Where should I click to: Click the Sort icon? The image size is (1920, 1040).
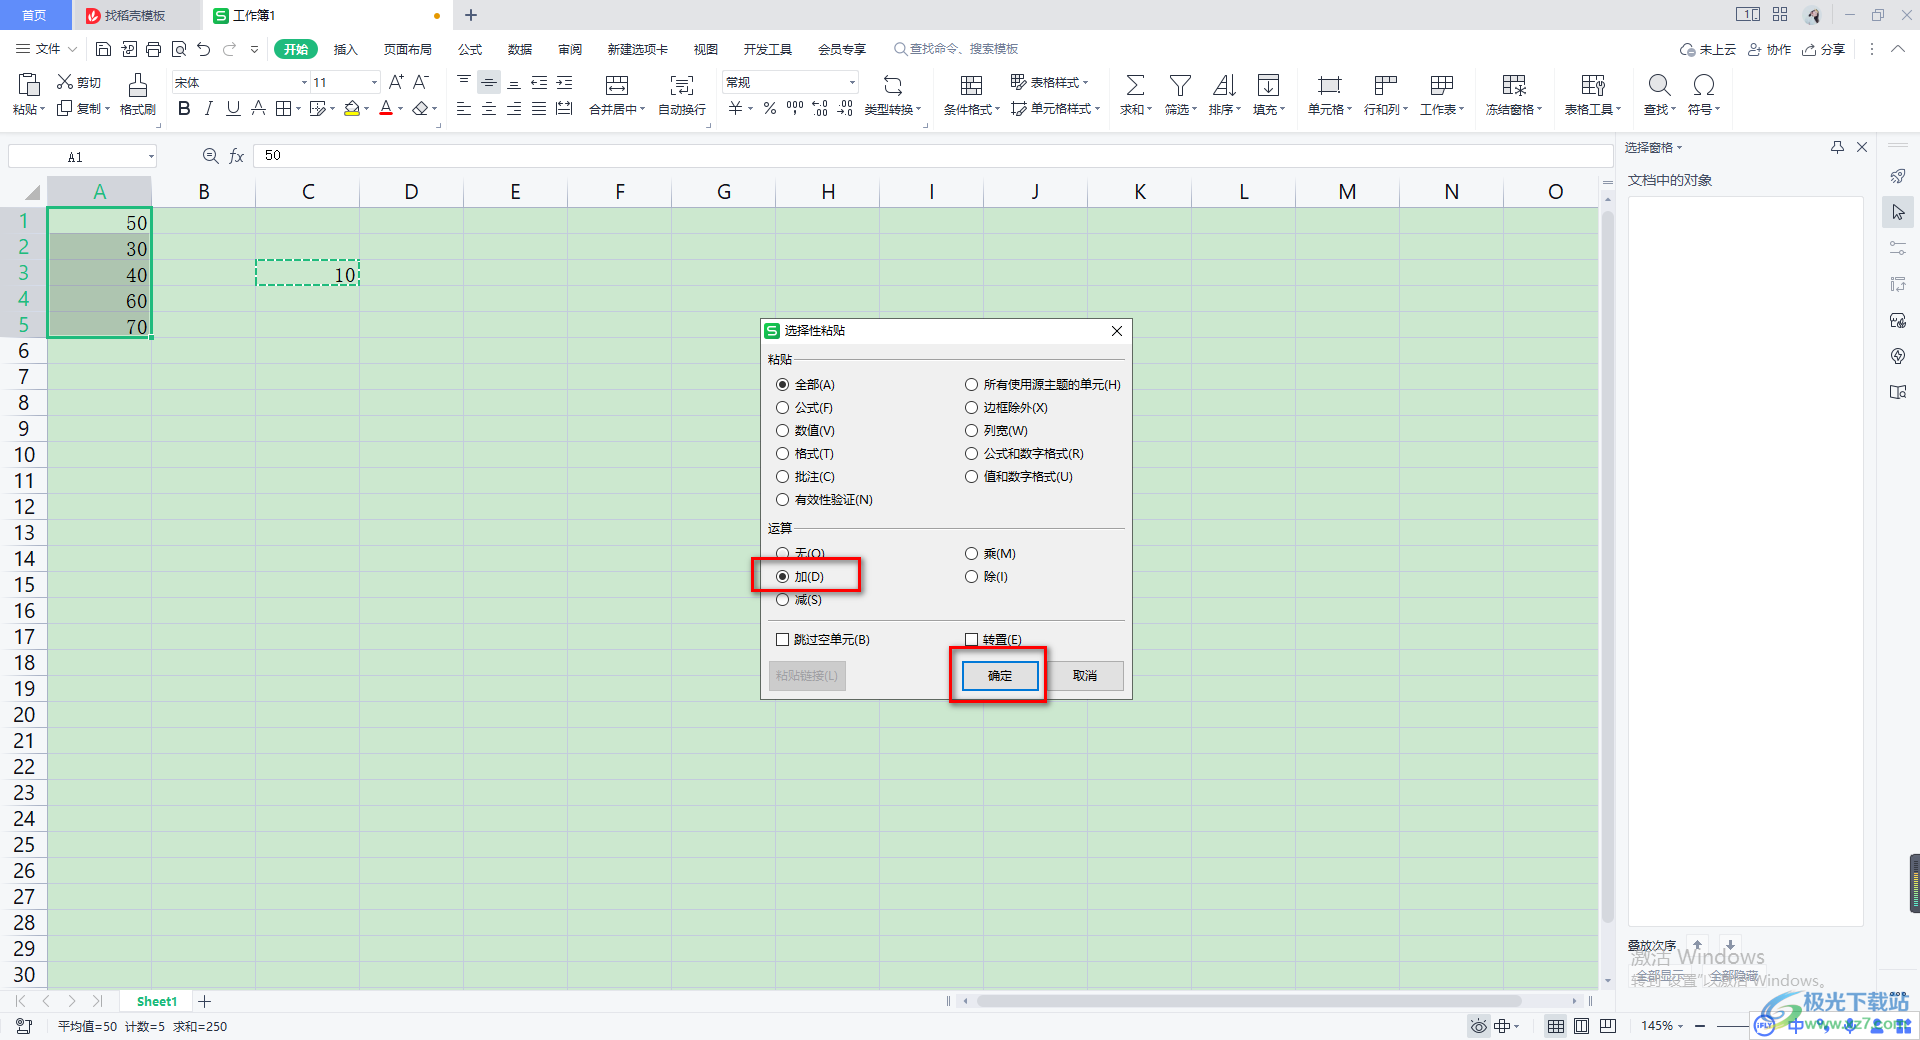point(1224,85)
